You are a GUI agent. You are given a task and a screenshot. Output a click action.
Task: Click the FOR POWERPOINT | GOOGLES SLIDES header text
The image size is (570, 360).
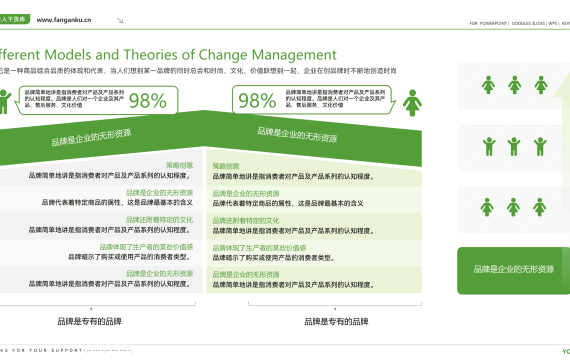(519, 23)
